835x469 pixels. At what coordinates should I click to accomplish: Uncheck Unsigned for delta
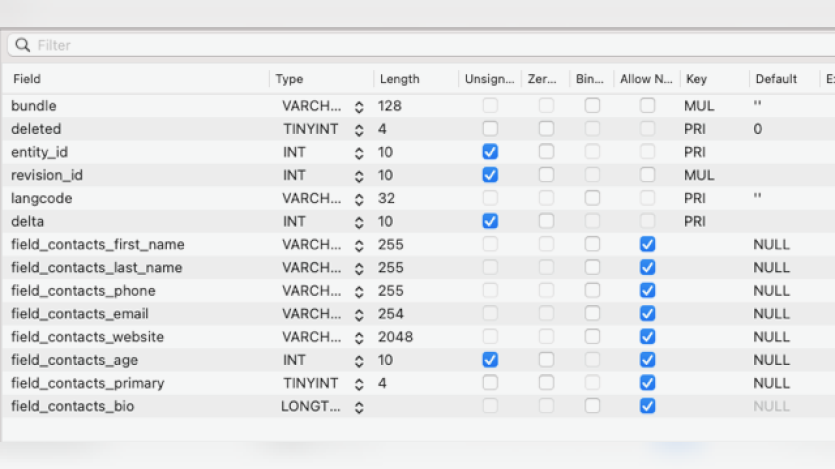coord(490,221)
